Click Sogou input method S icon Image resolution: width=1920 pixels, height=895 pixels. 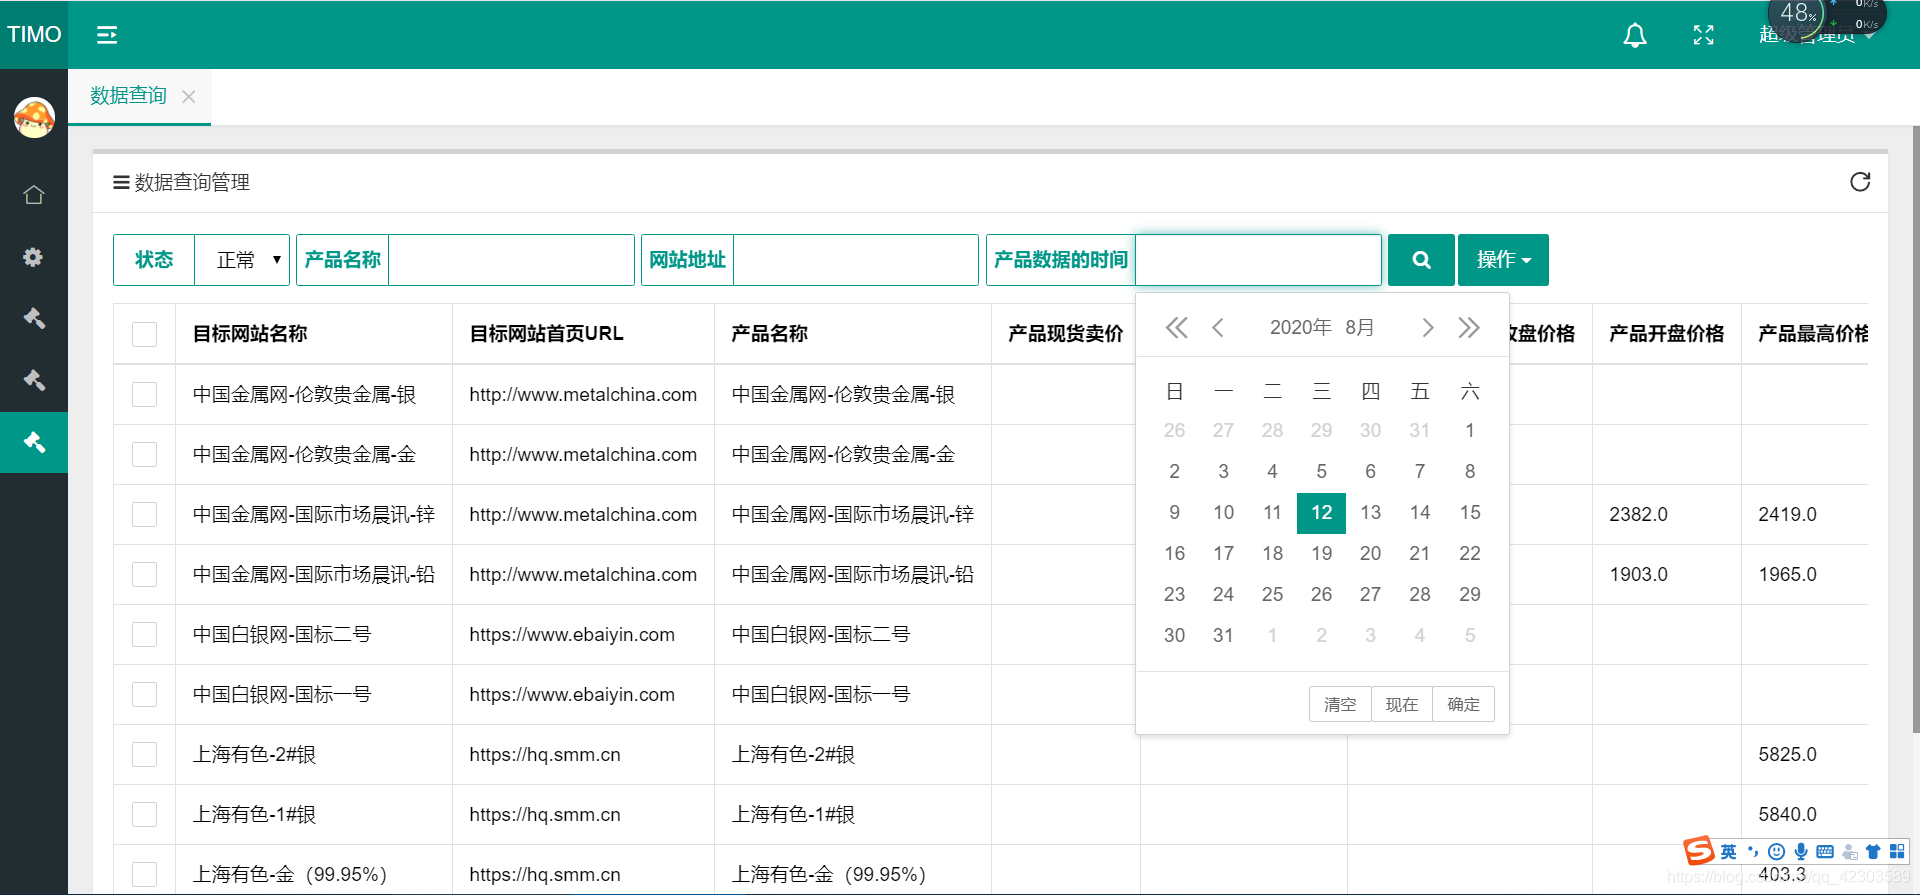(1698, 851)
